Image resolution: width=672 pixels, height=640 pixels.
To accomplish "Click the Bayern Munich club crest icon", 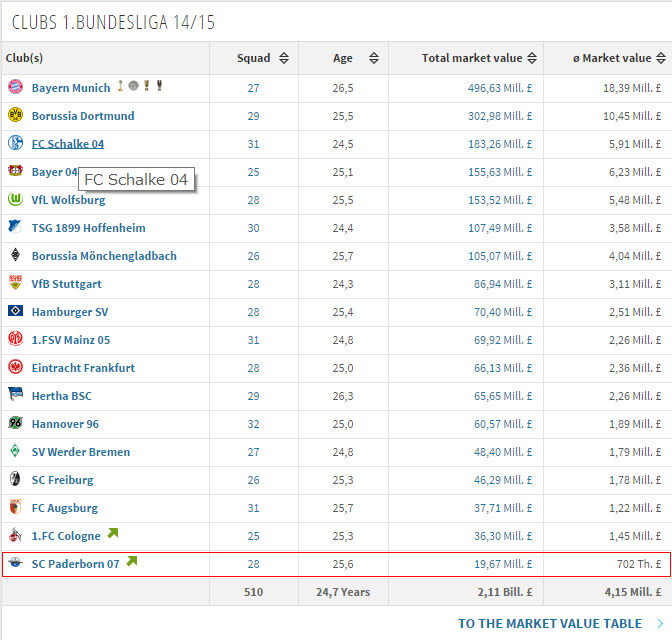I will click(x=15, y=88).
